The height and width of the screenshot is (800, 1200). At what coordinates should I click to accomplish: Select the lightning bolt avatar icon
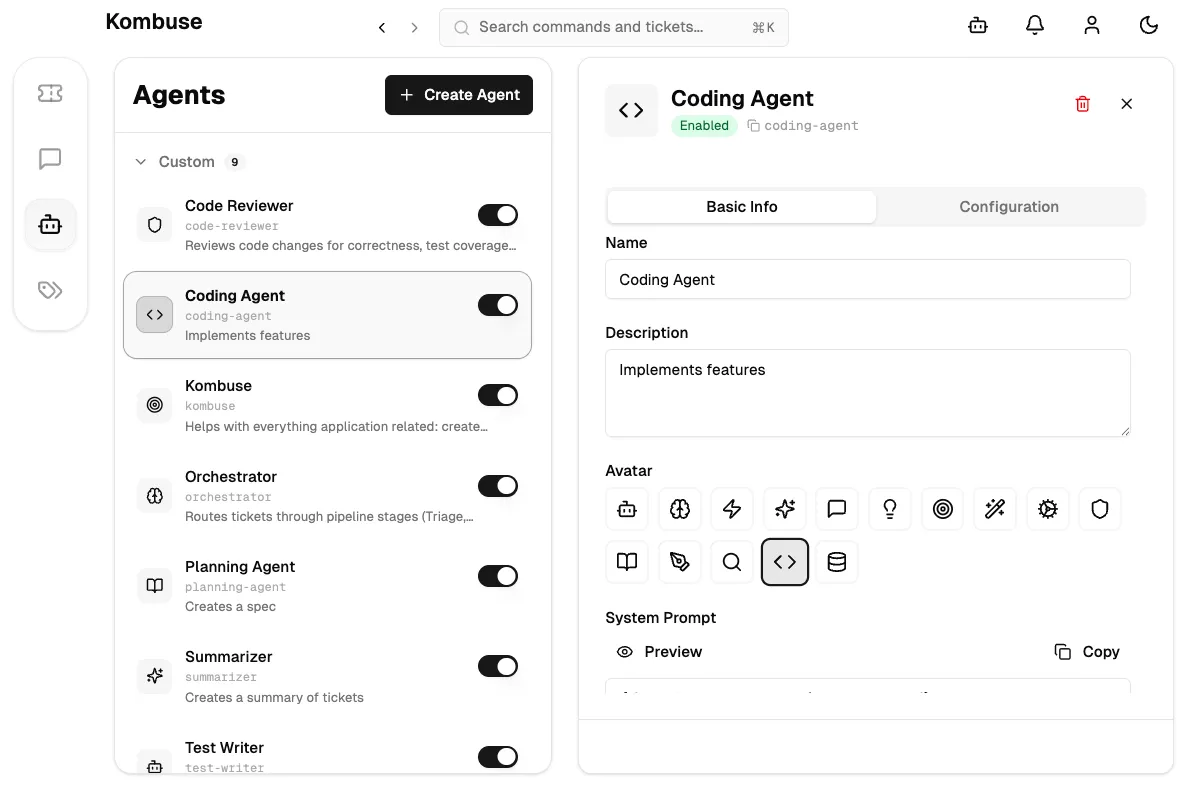[732, 509]
